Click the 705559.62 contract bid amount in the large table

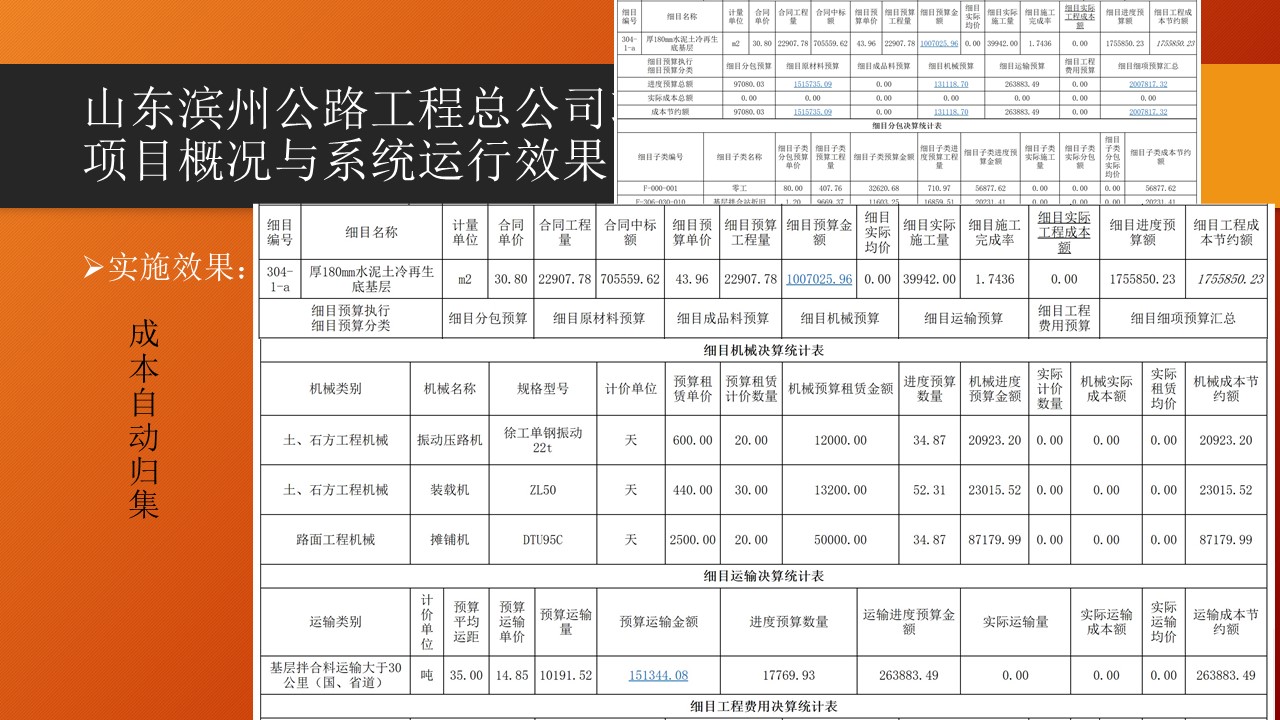tap(630, 279)
